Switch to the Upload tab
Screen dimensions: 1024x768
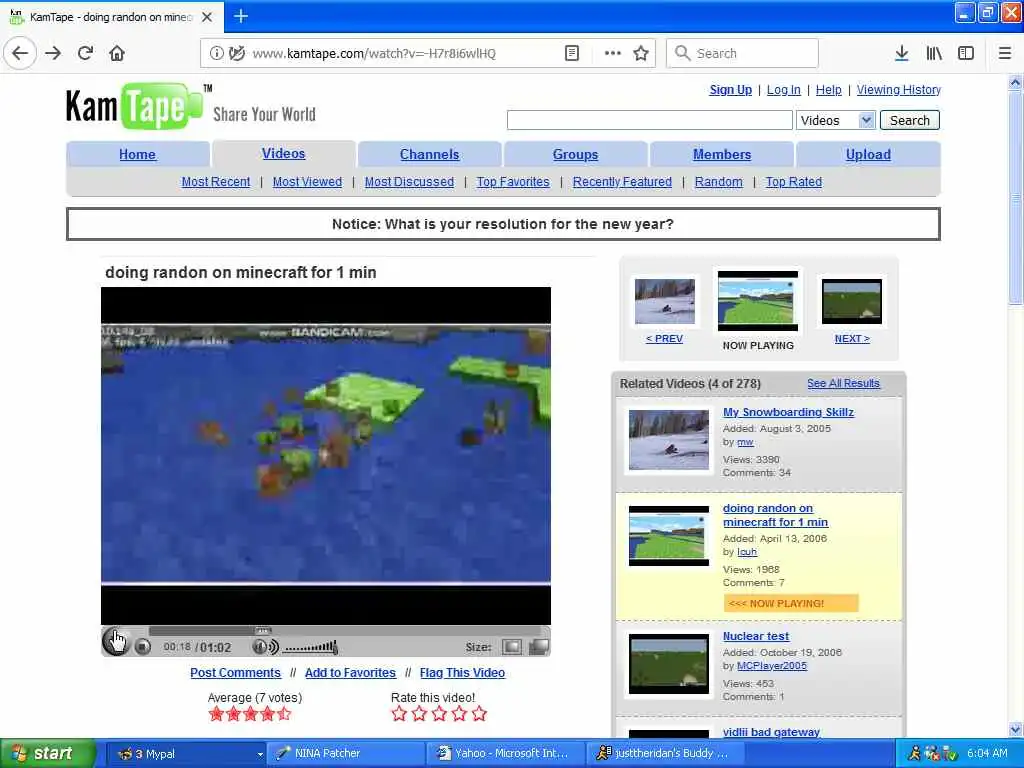pyautogui.click(x=868, y=155)
